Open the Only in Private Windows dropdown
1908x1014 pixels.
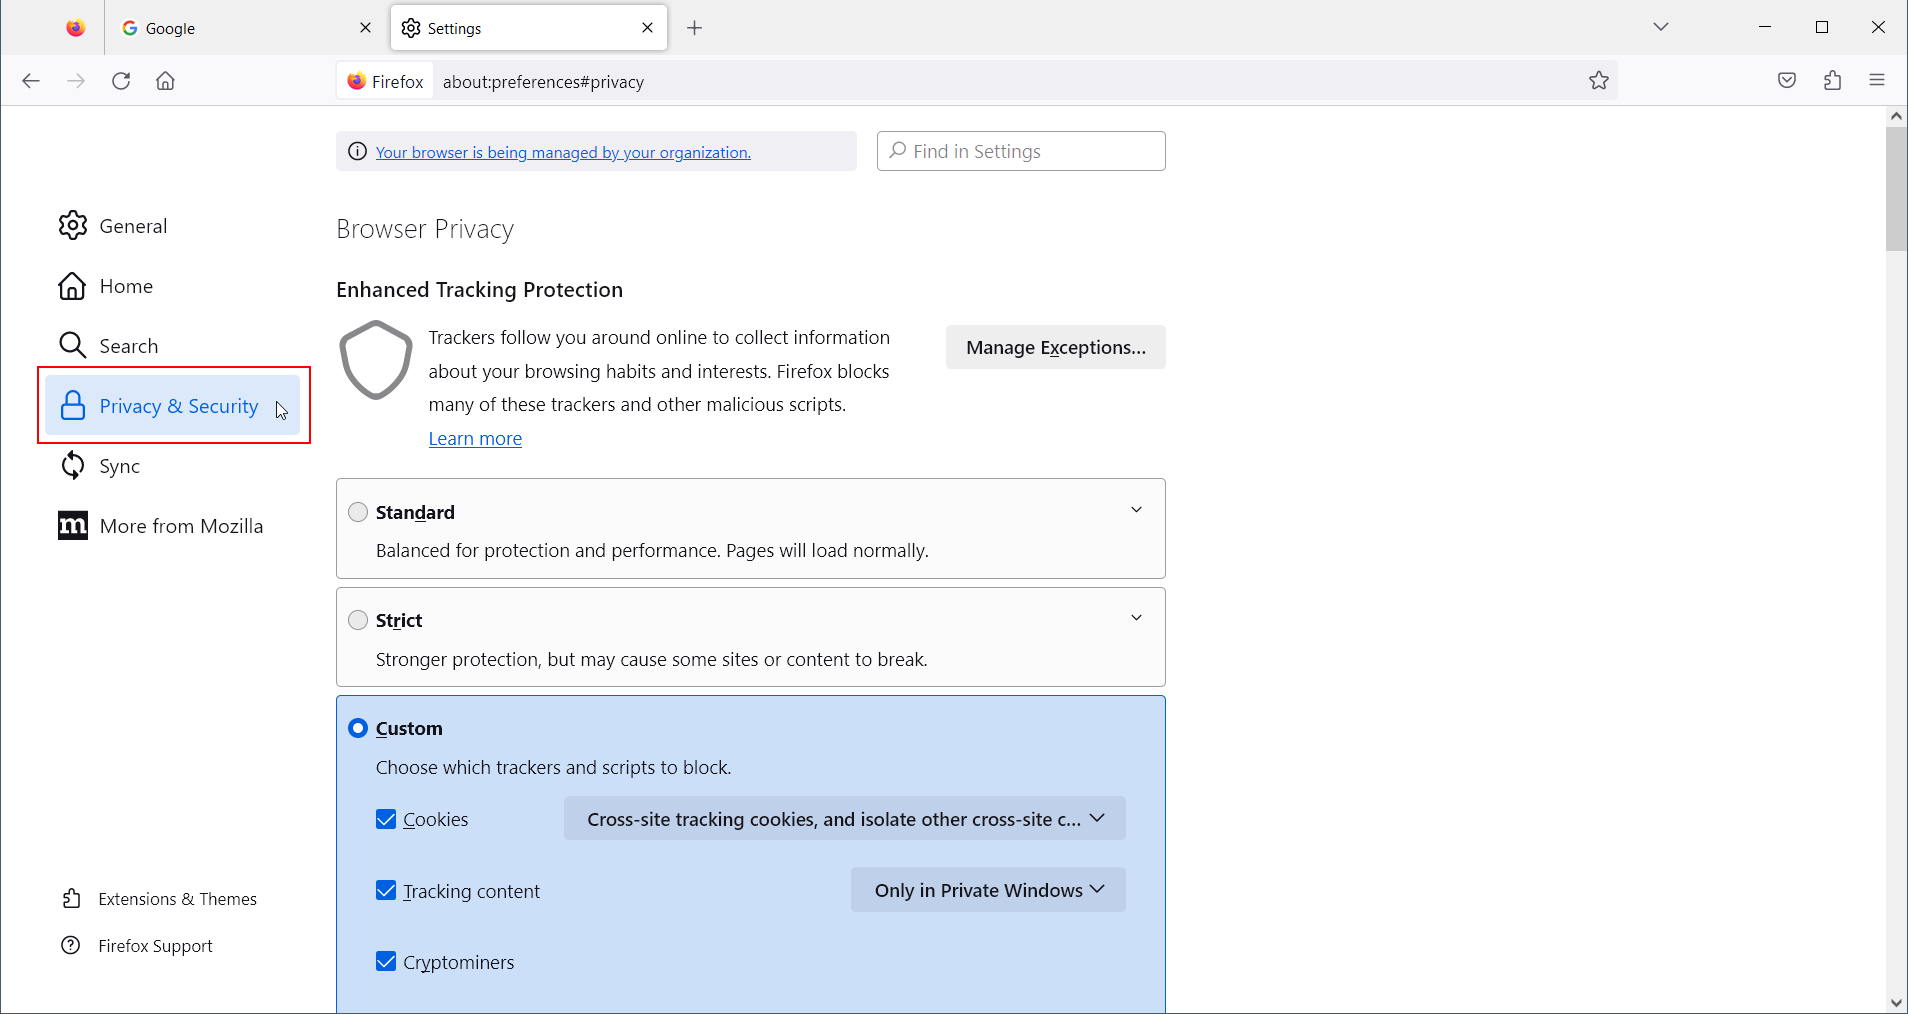click(987, 889)
